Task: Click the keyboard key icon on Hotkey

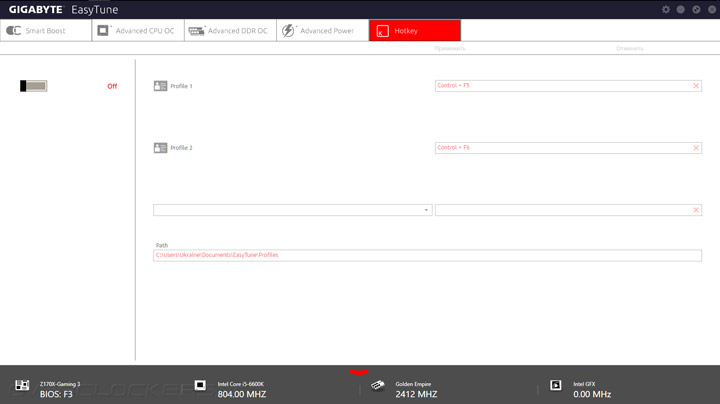Action: [382, 31]
